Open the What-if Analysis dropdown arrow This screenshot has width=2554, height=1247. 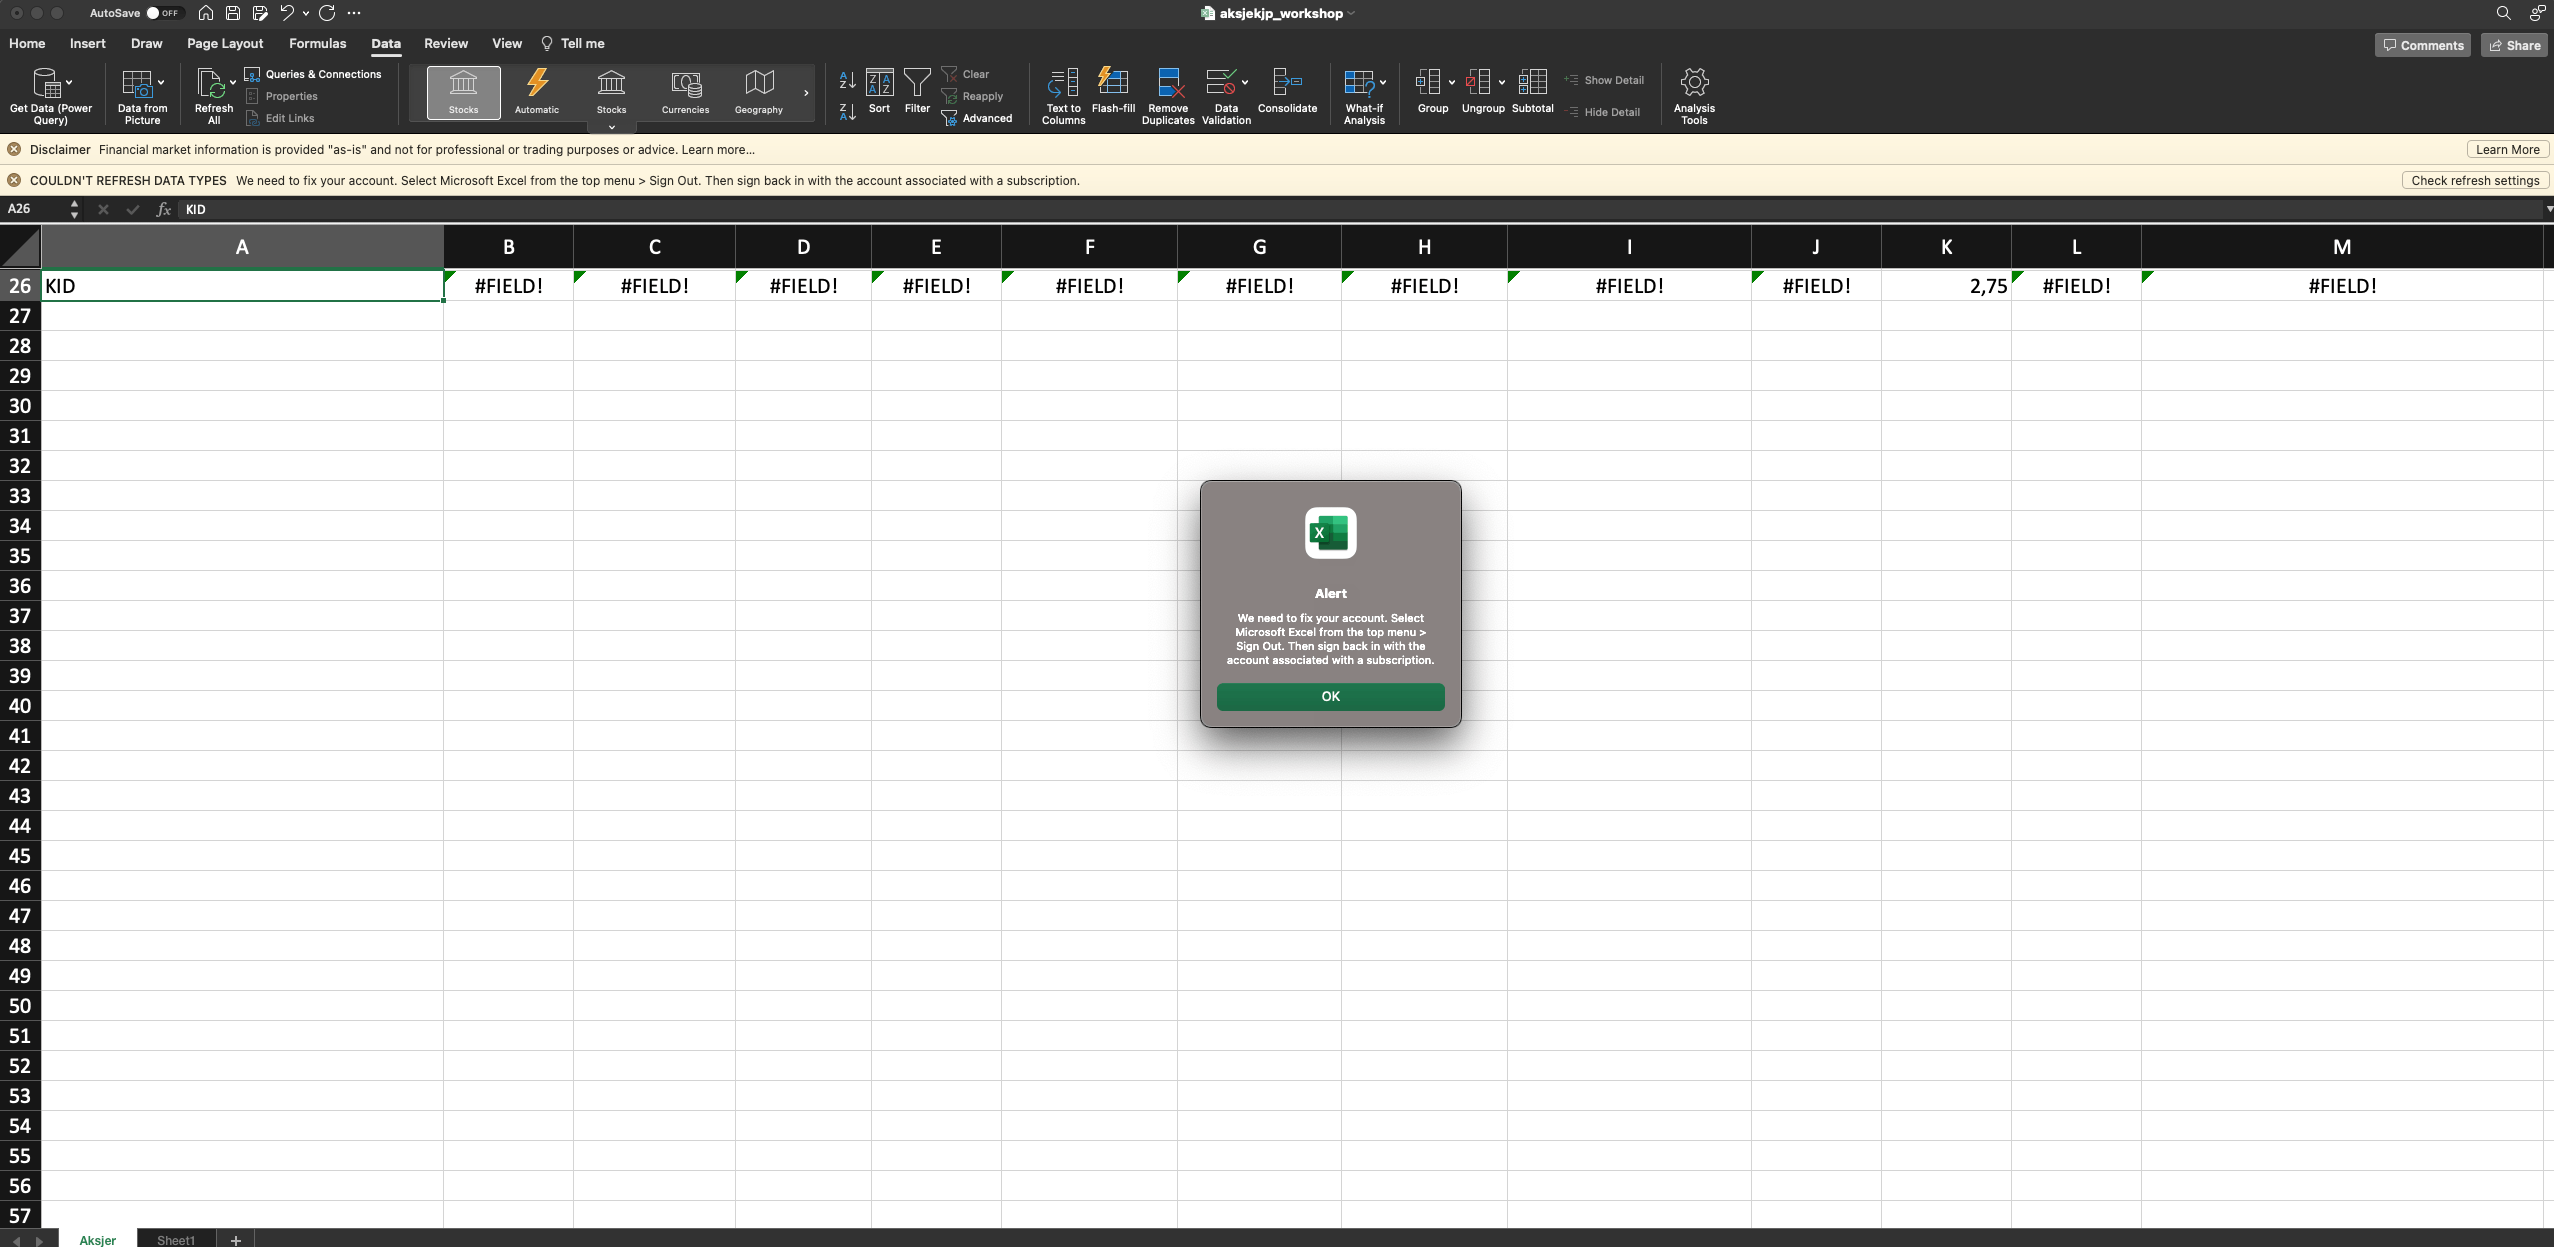[1383, 82]
